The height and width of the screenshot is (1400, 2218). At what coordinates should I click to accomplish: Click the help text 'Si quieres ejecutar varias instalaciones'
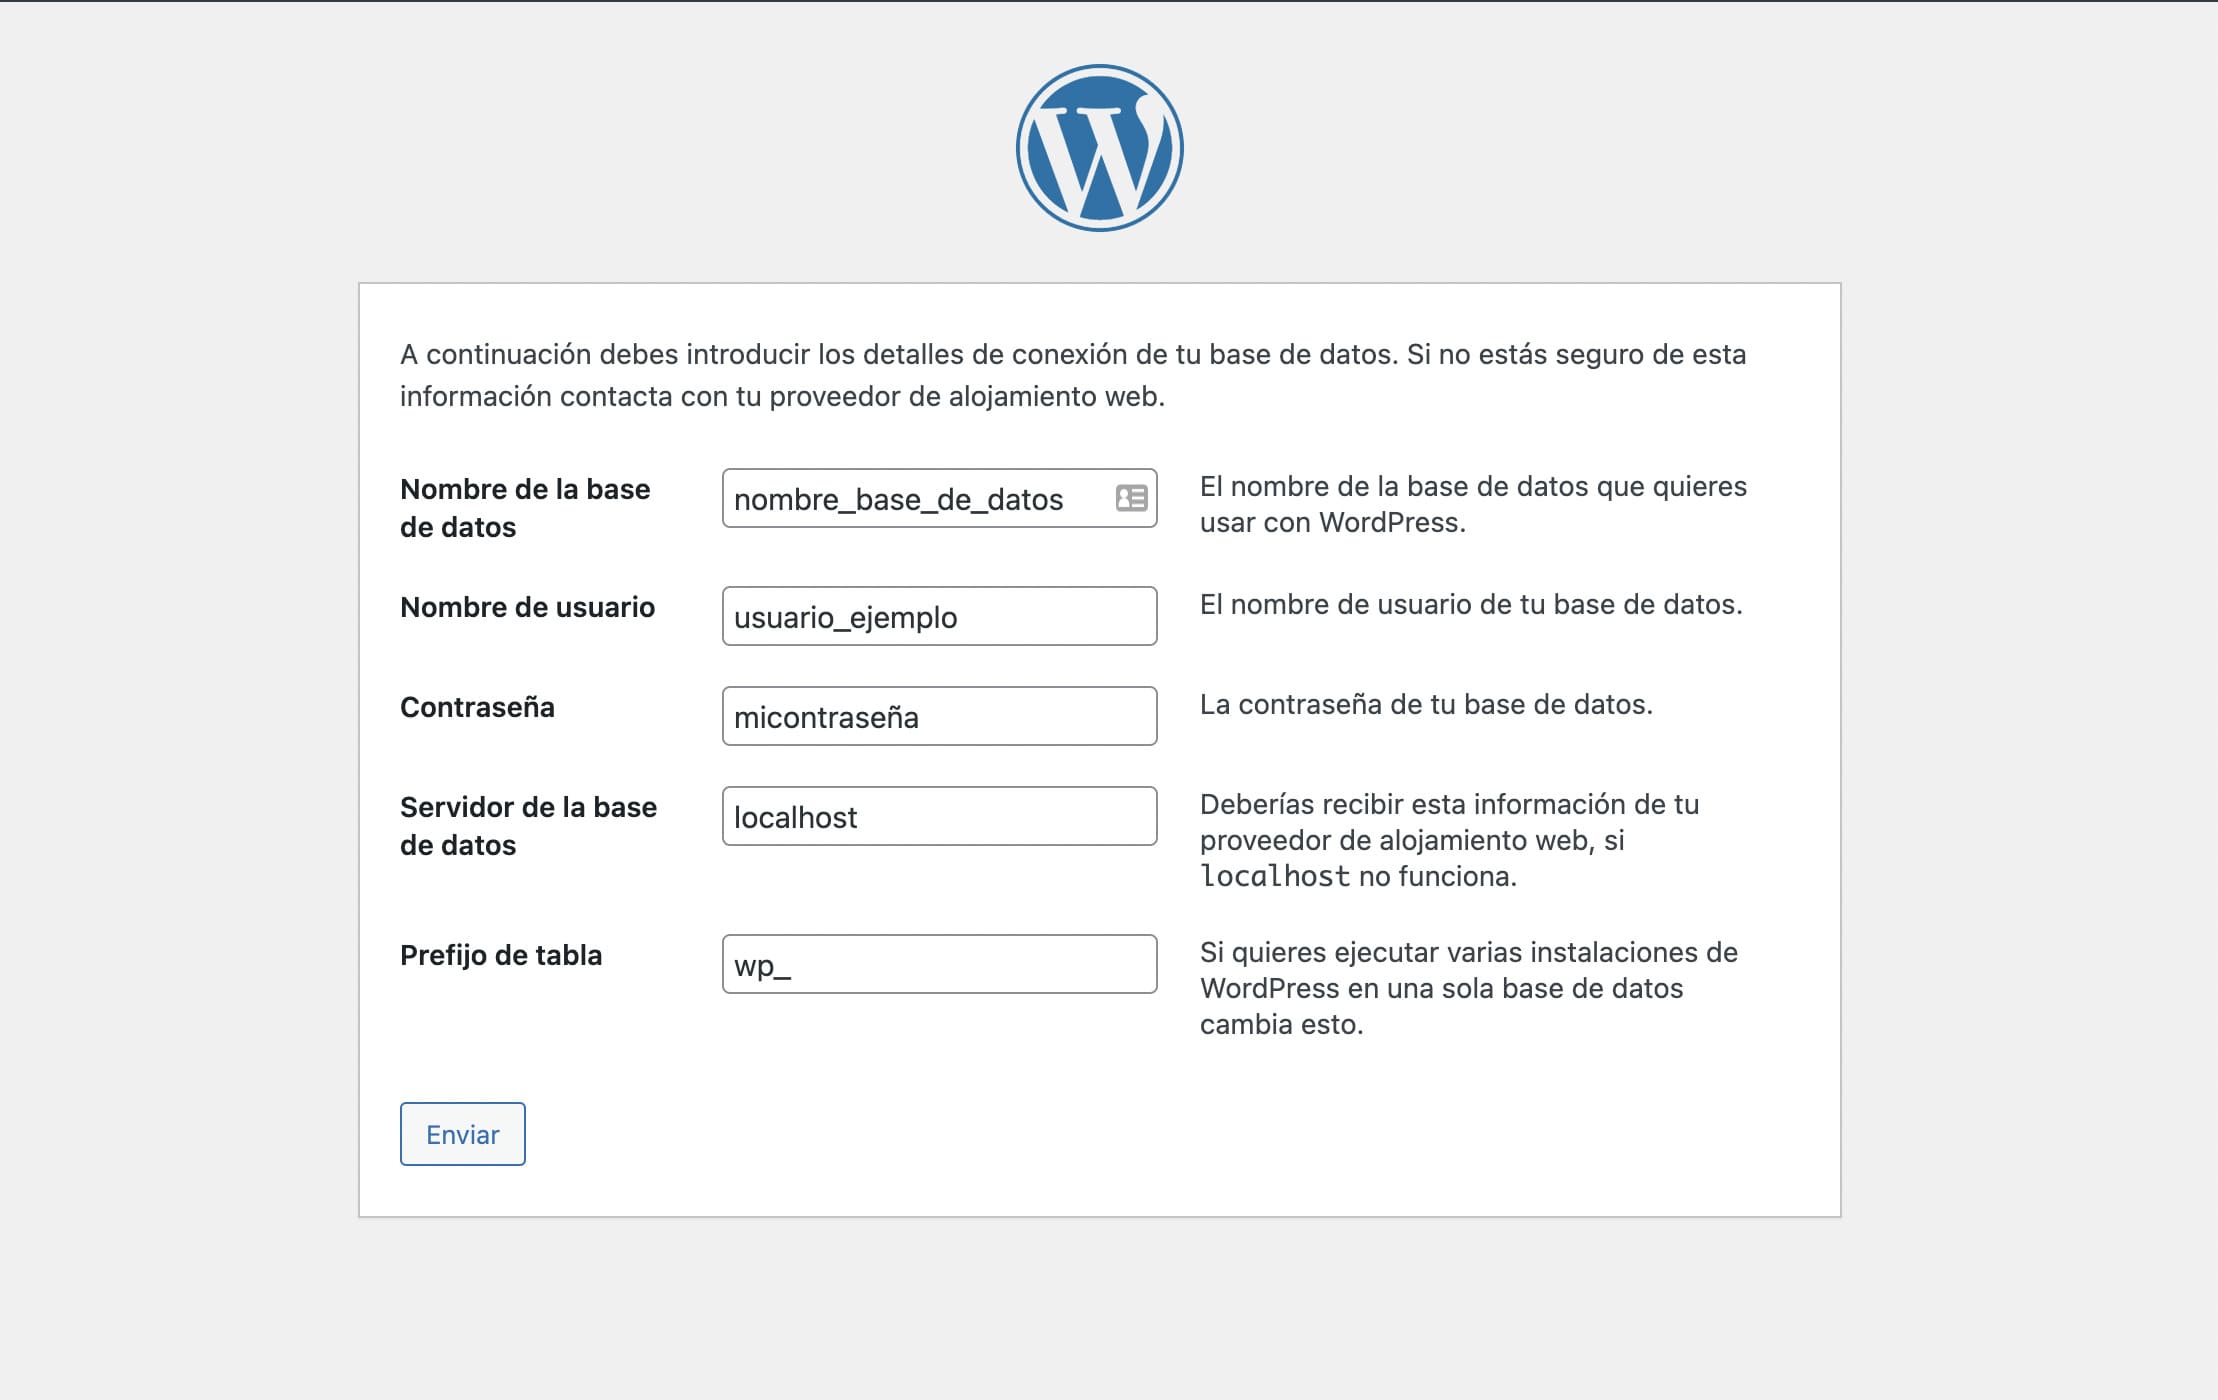(1469, 988)
